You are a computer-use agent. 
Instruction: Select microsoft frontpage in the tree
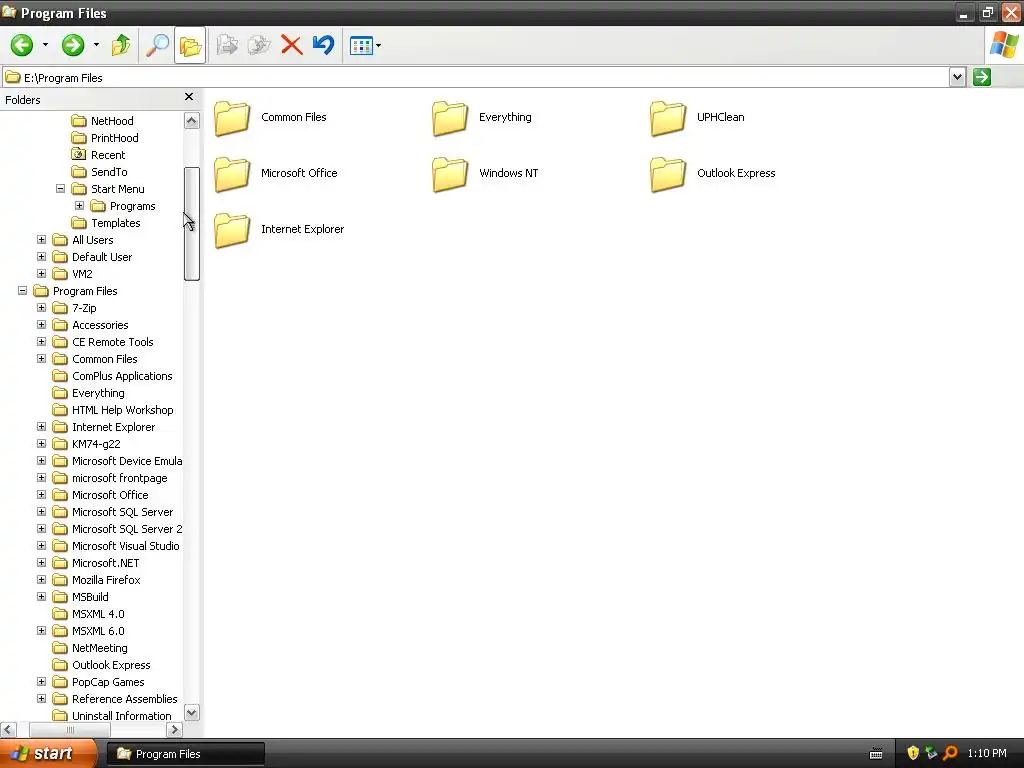120,478
